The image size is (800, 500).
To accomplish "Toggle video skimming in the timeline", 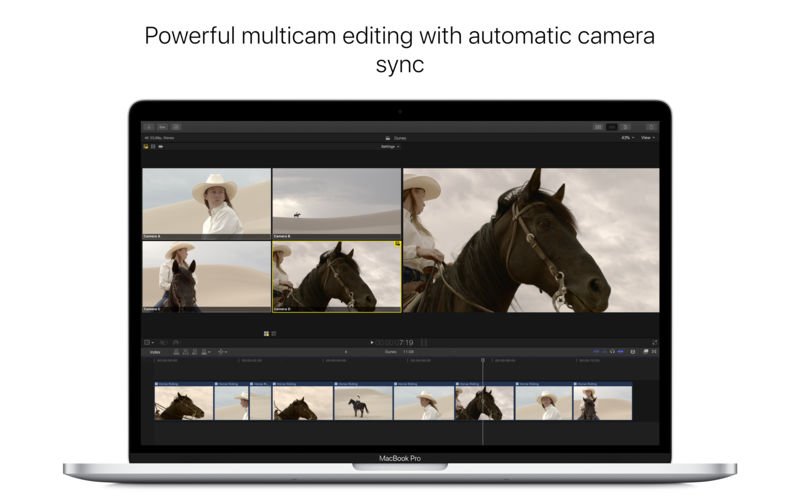I will [596, 352].
